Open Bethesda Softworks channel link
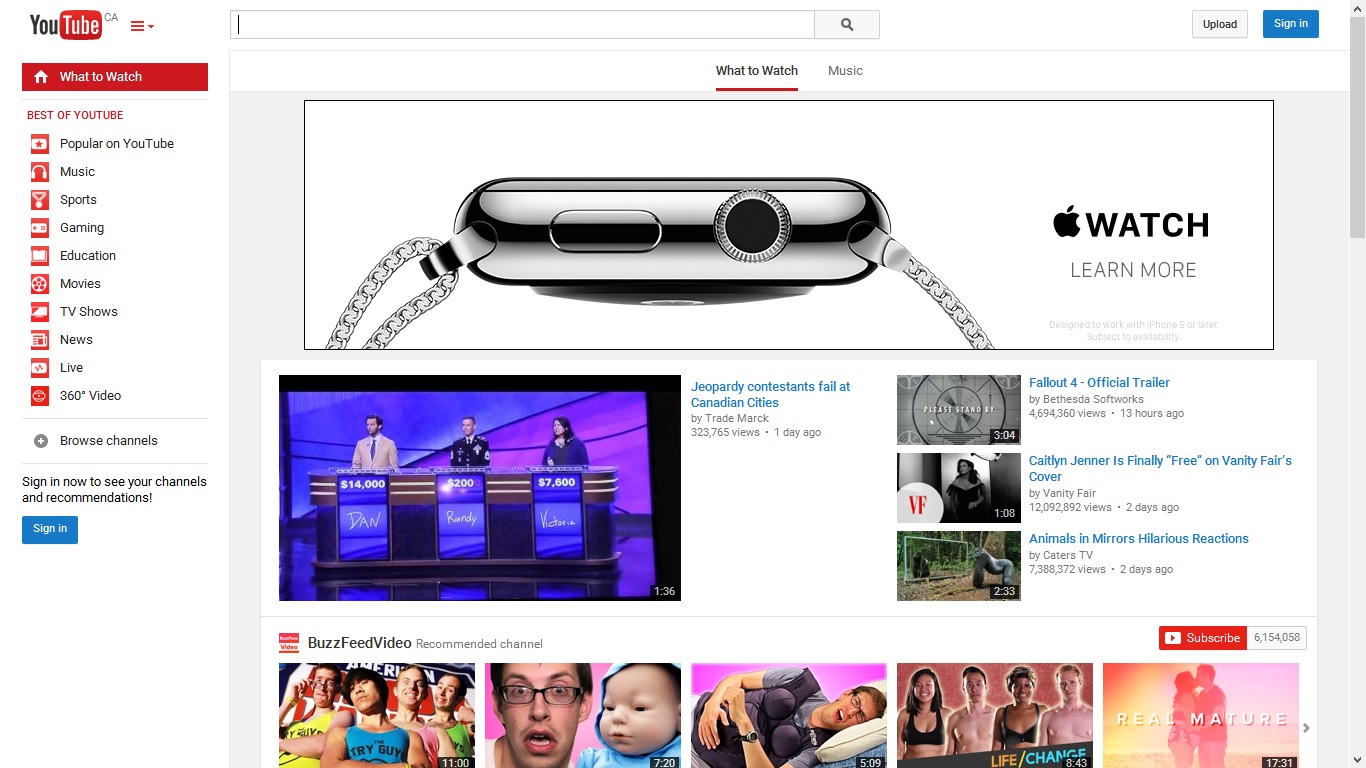The width and height of the screenshot is (1366, 768). pyautogui.click(x=1093, y=399)
